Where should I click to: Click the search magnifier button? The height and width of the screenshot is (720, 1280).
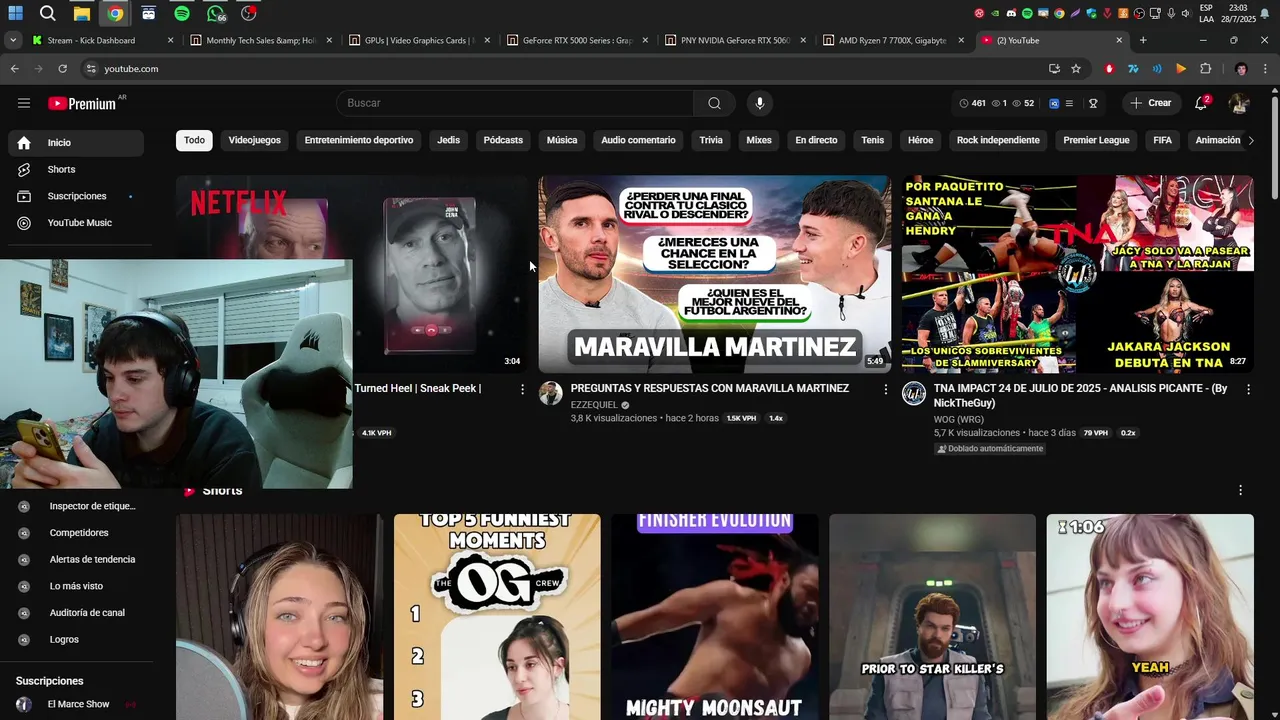point(714,103)
